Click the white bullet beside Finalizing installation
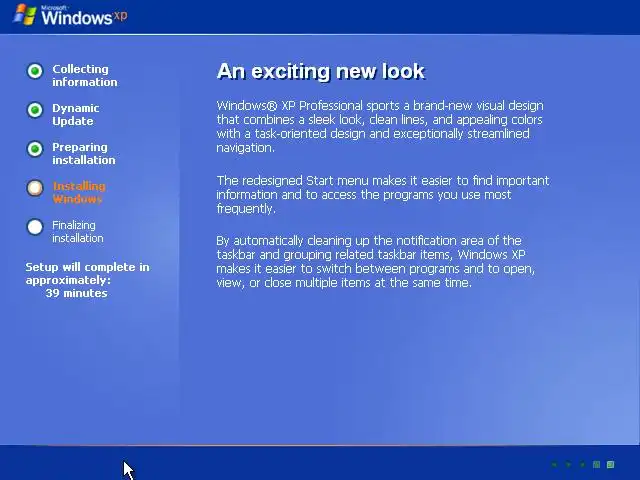The width and height of the screenshot is (640, 480). coord(35,227)
